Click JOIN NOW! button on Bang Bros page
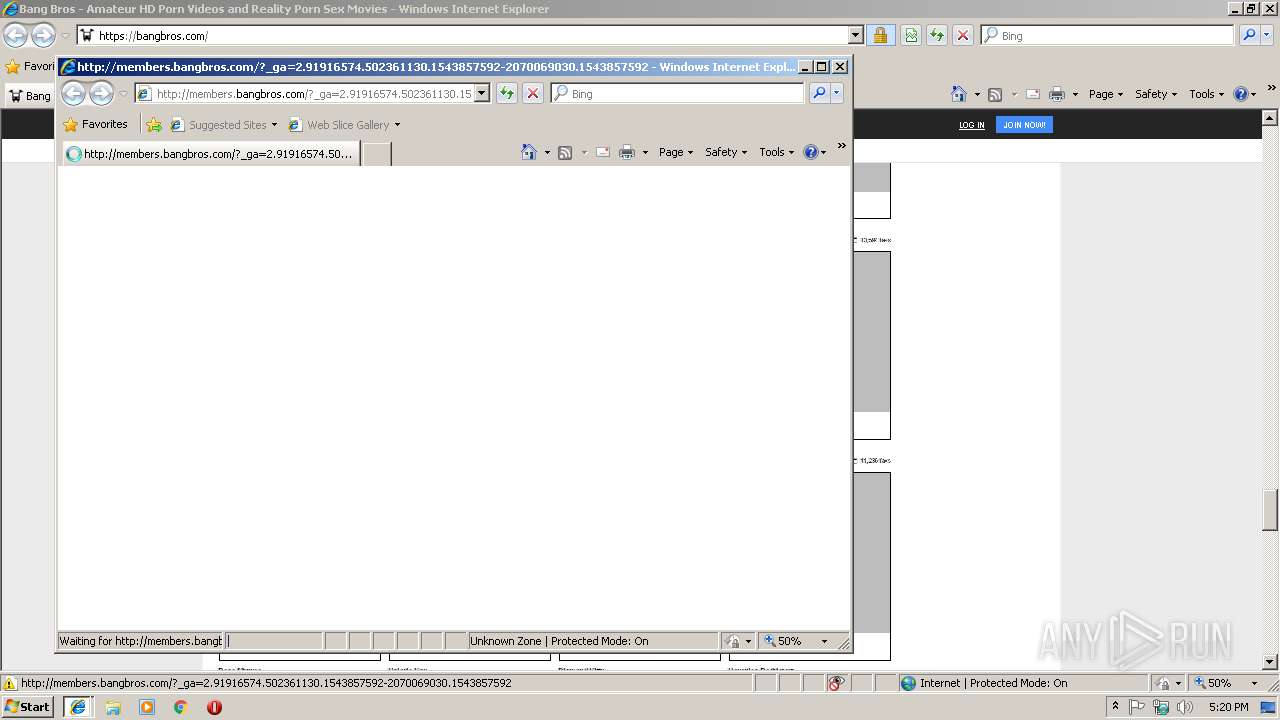The image size is (1280, 720). pyautogui.click(x=1024, y=125)
